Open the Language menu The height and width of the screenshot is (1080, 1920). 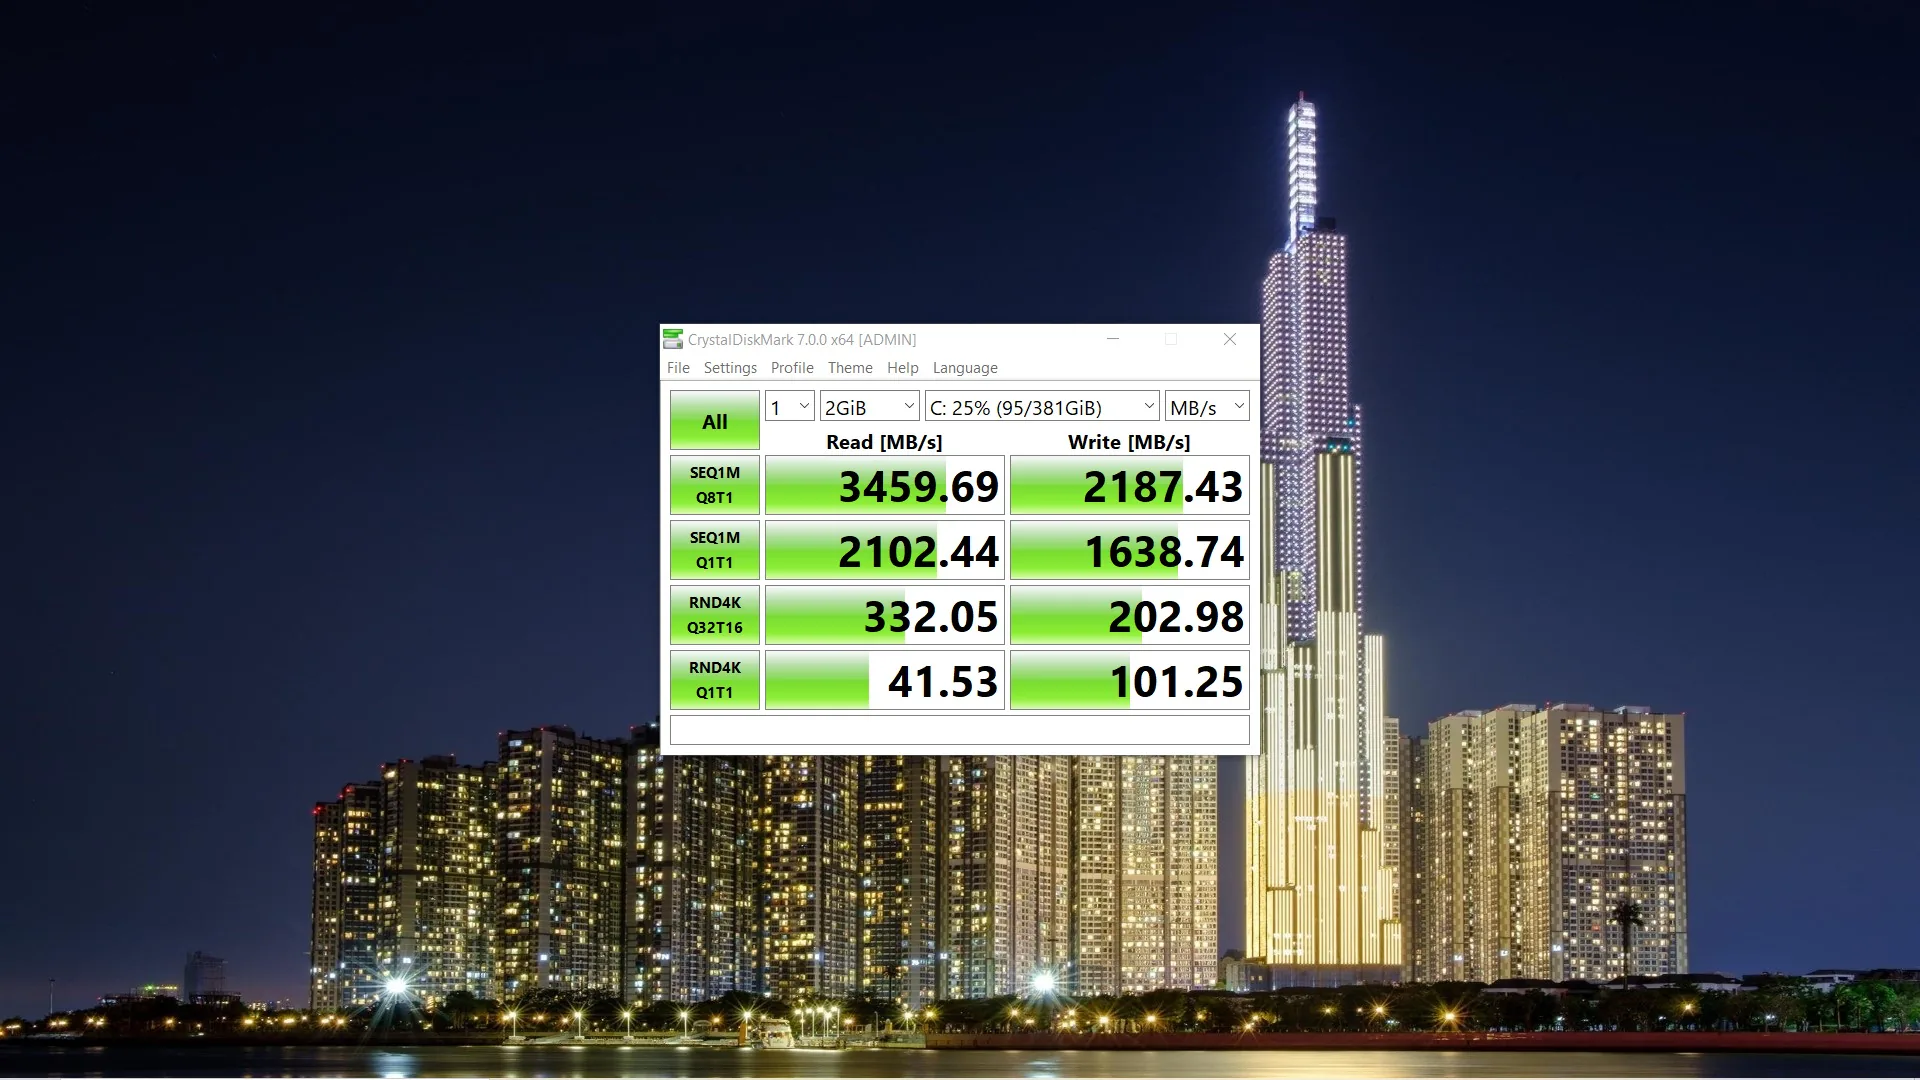tap(965, 368)
